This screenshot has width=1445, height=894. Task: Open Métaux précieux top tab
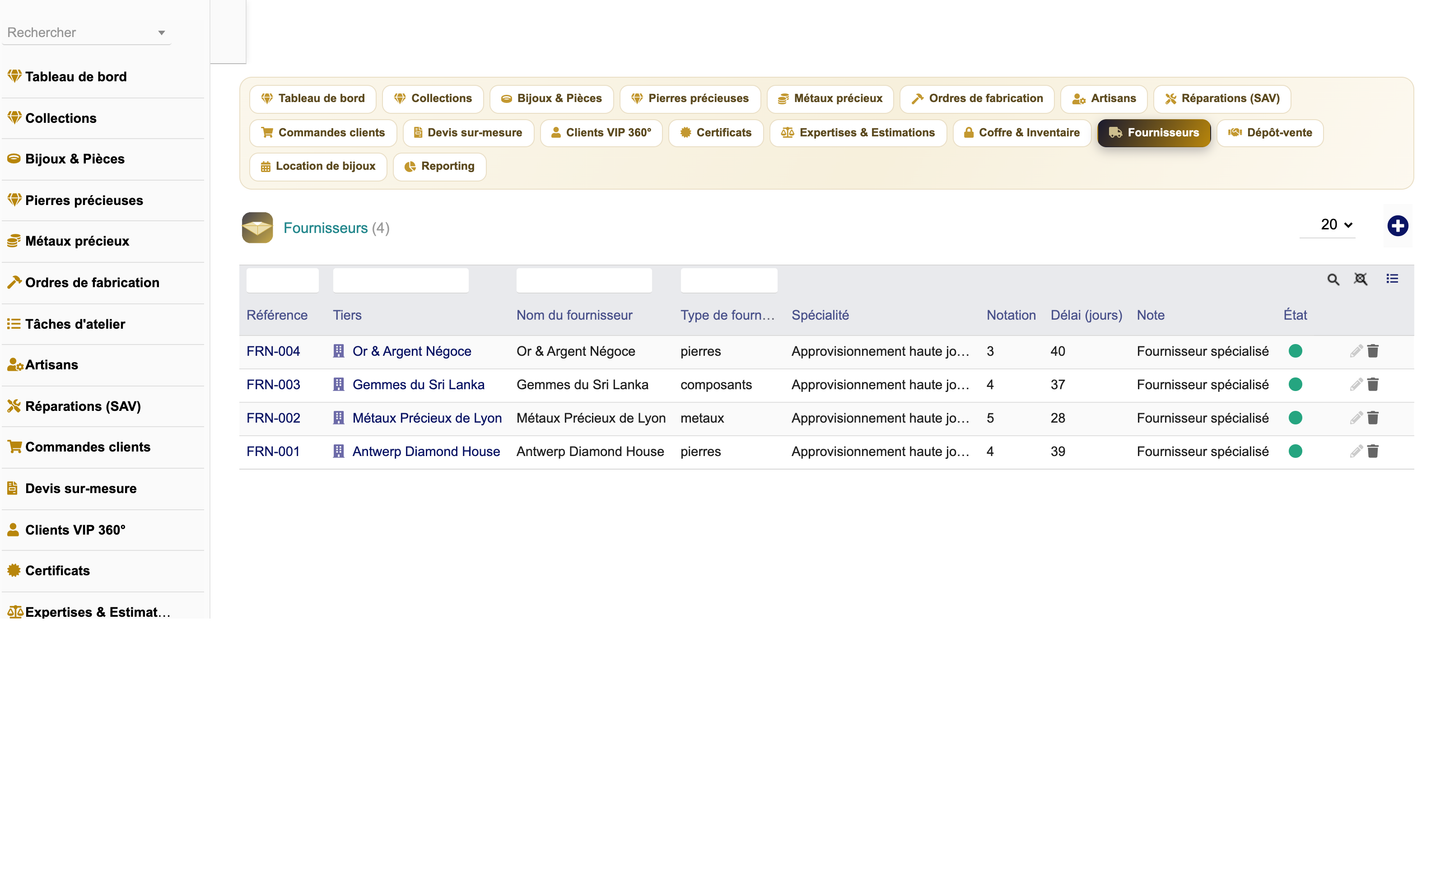pyautogui.click(x=830, y=99)
